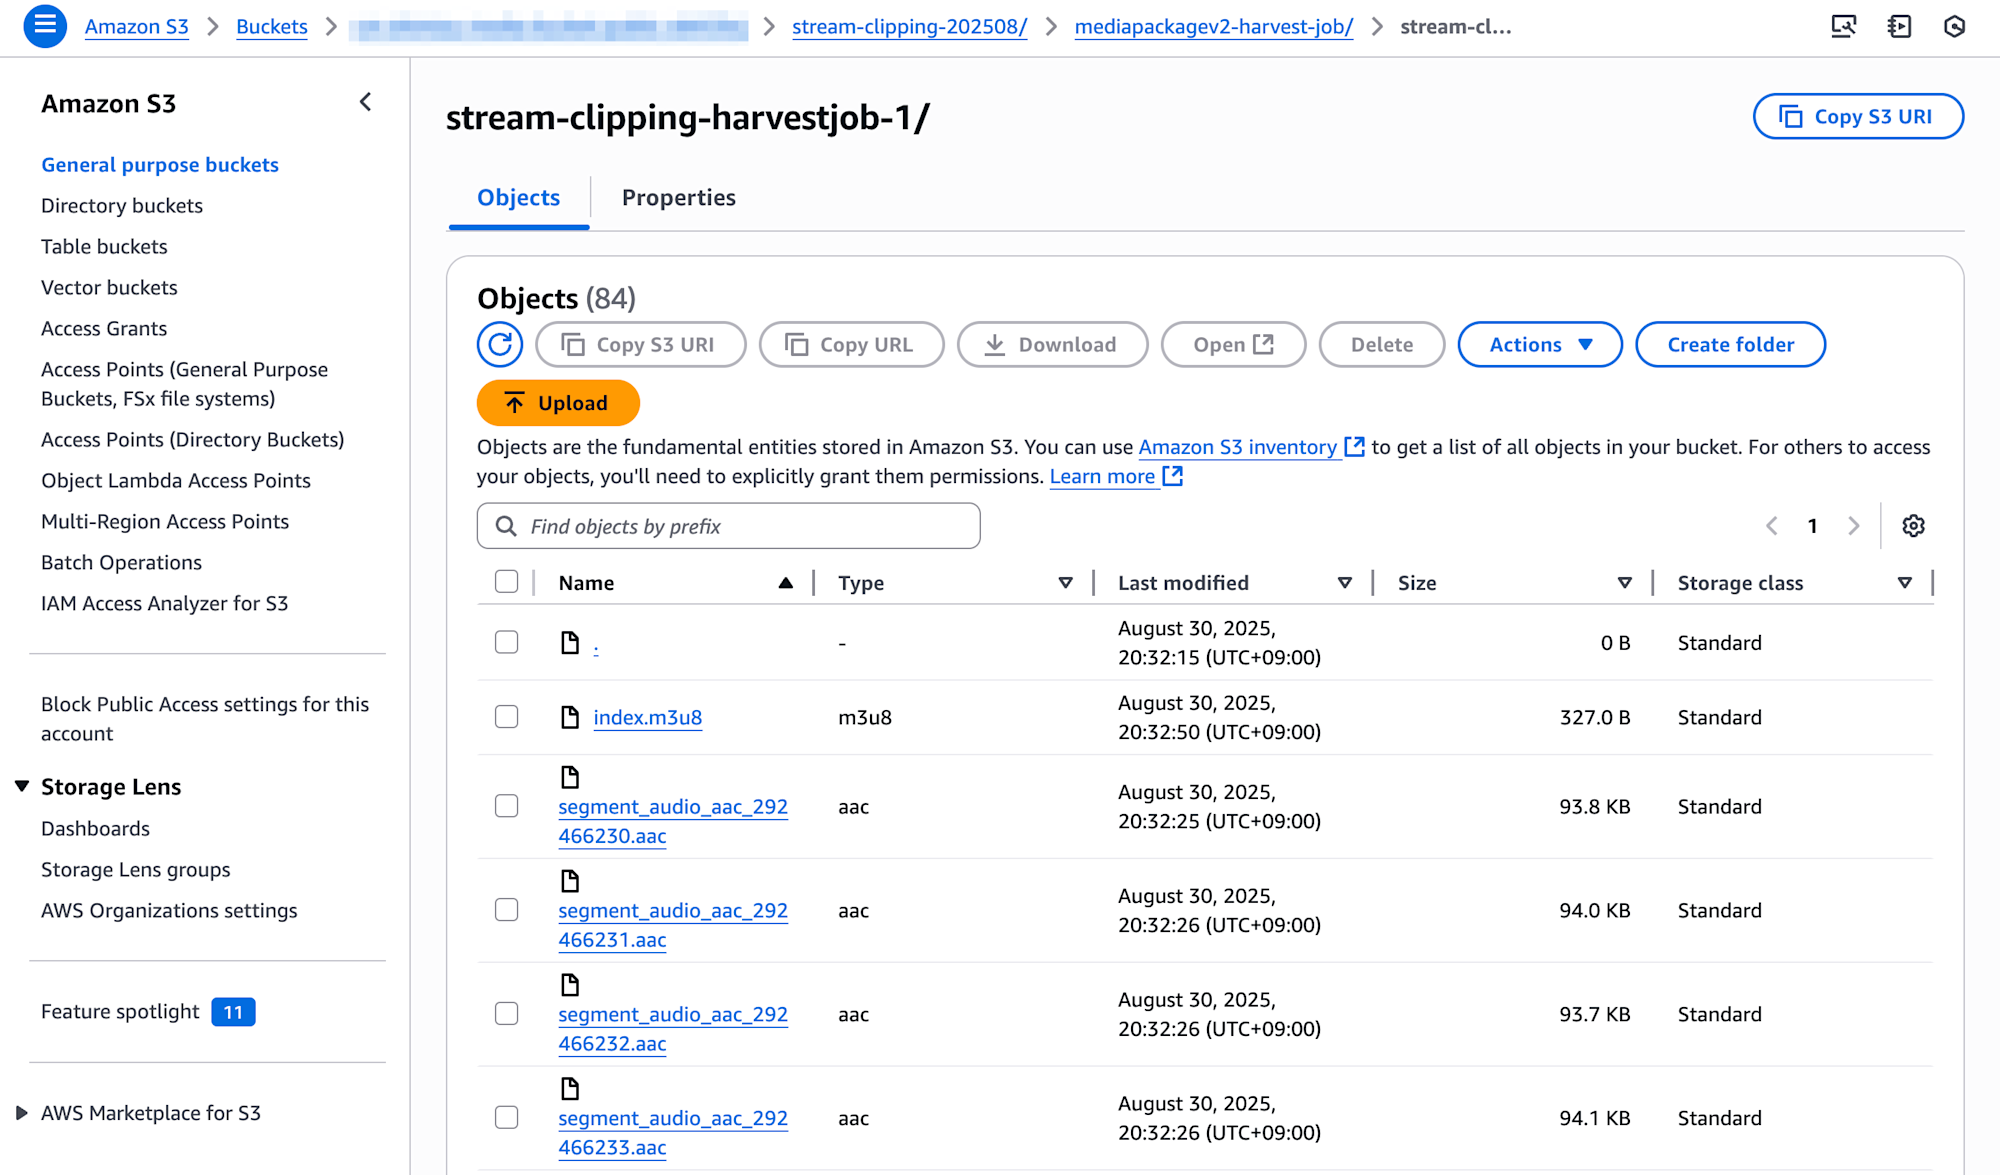This screenshot has height=1175, width=2000.
Task: Sort by Size column arrow
Action: [1625, 583]
